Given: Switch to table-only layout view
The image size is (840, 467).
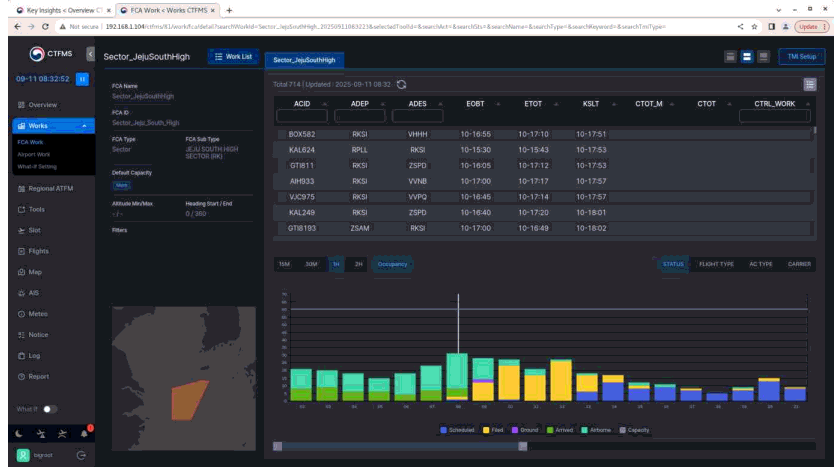Looking at the screenshot, I should pyautogui.click(x=730, y=57).
